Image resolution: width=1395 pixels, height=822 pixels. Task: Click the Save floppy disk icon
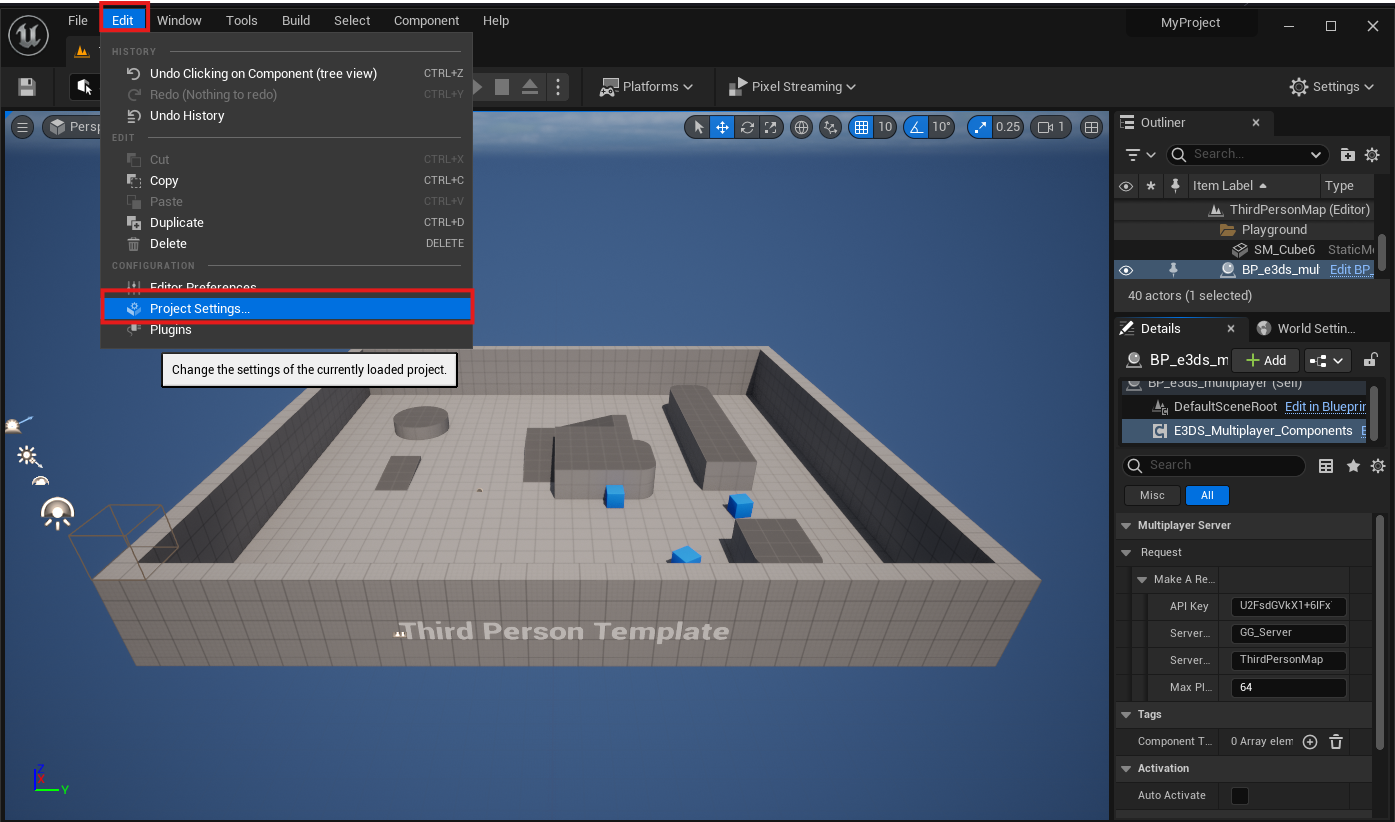pyautogui.click(x=27, y=87)
